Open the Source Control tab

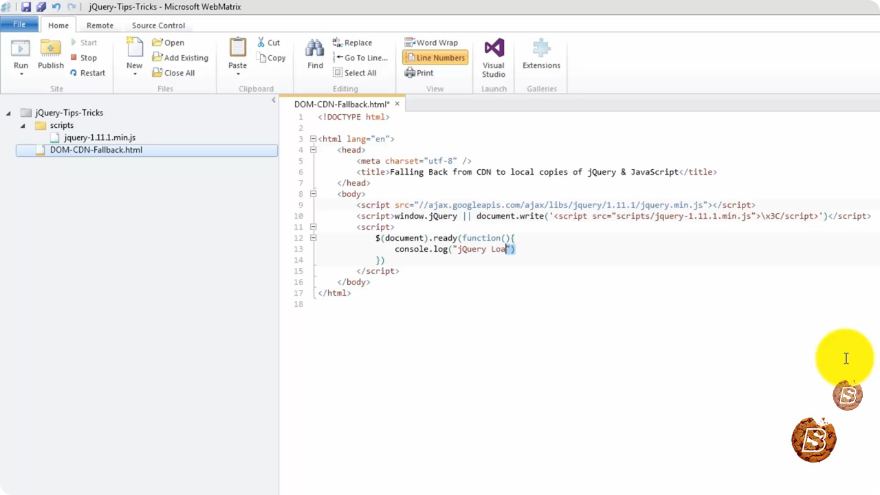[x=158, y=25]
